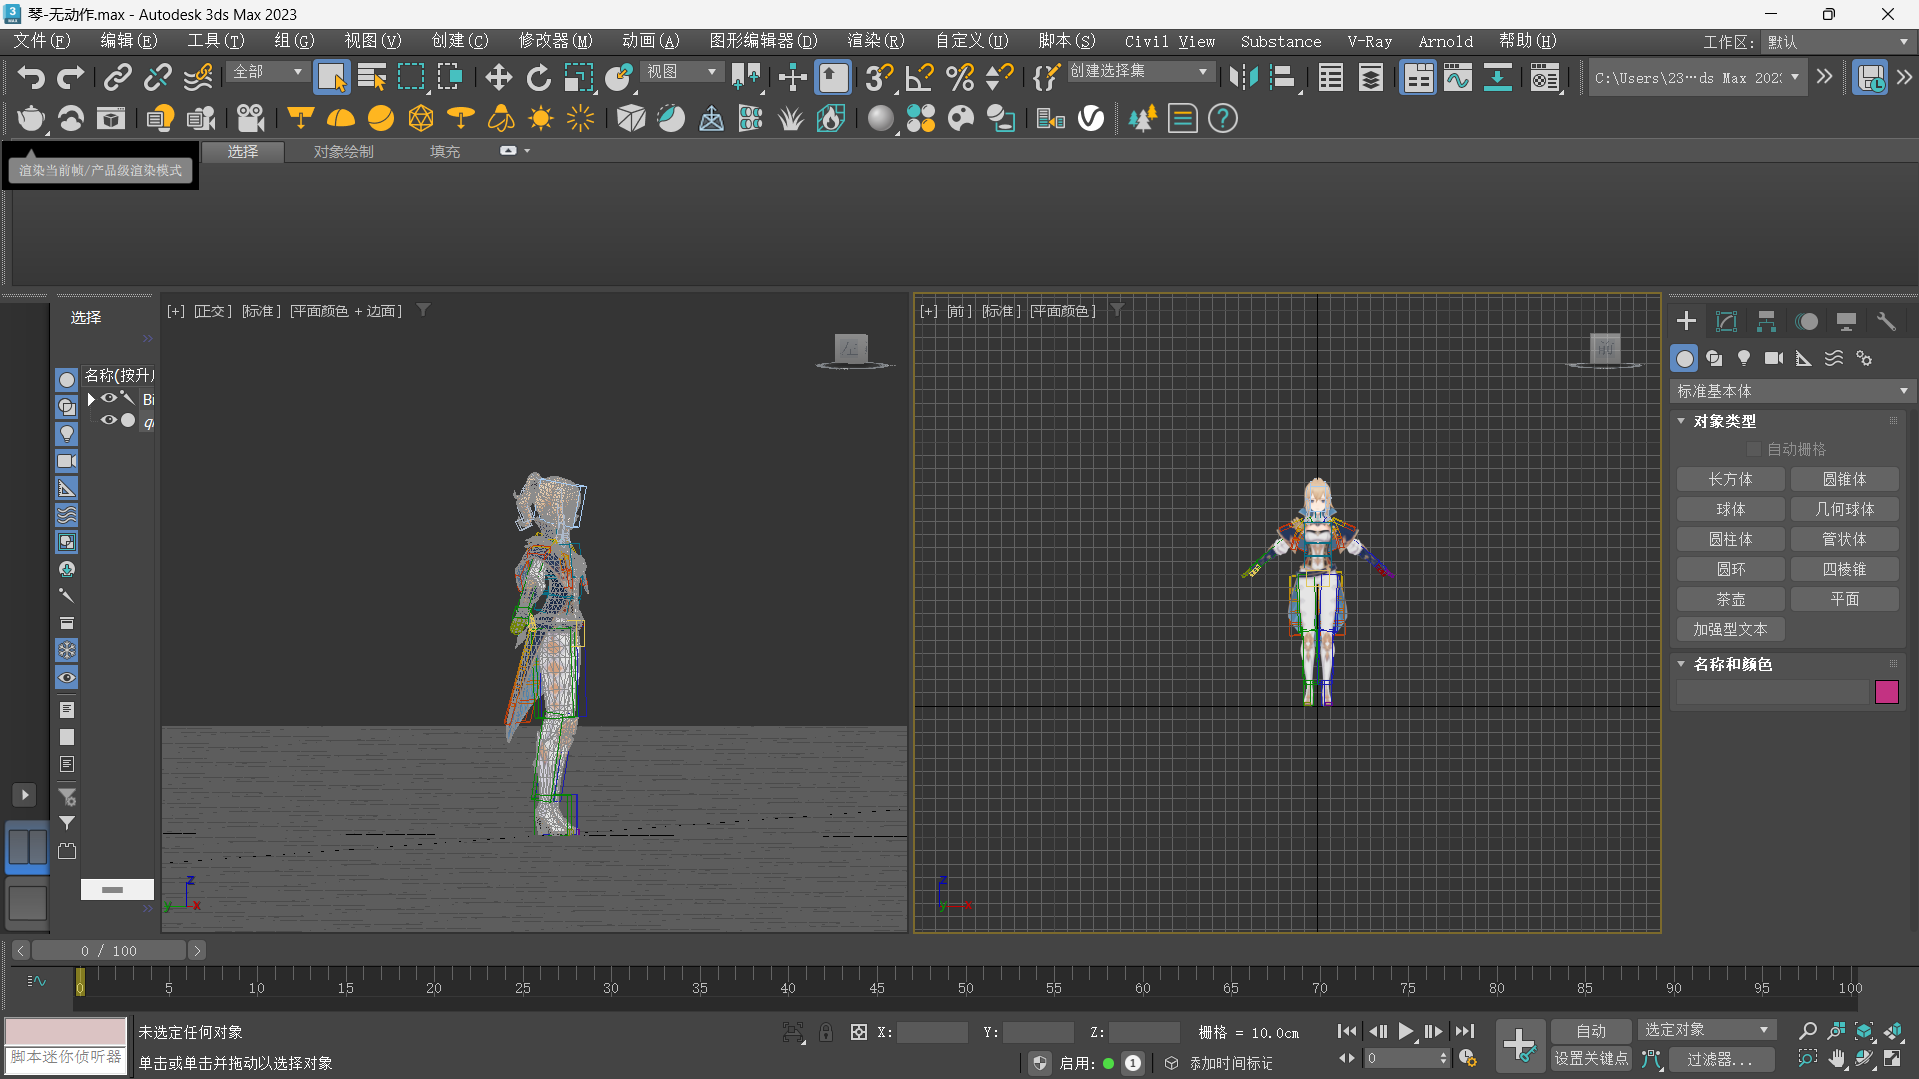Open the 视图 reference coordinate dropdown
The height and width of the screenshot is (1079, 1919).
click(682, 72)
